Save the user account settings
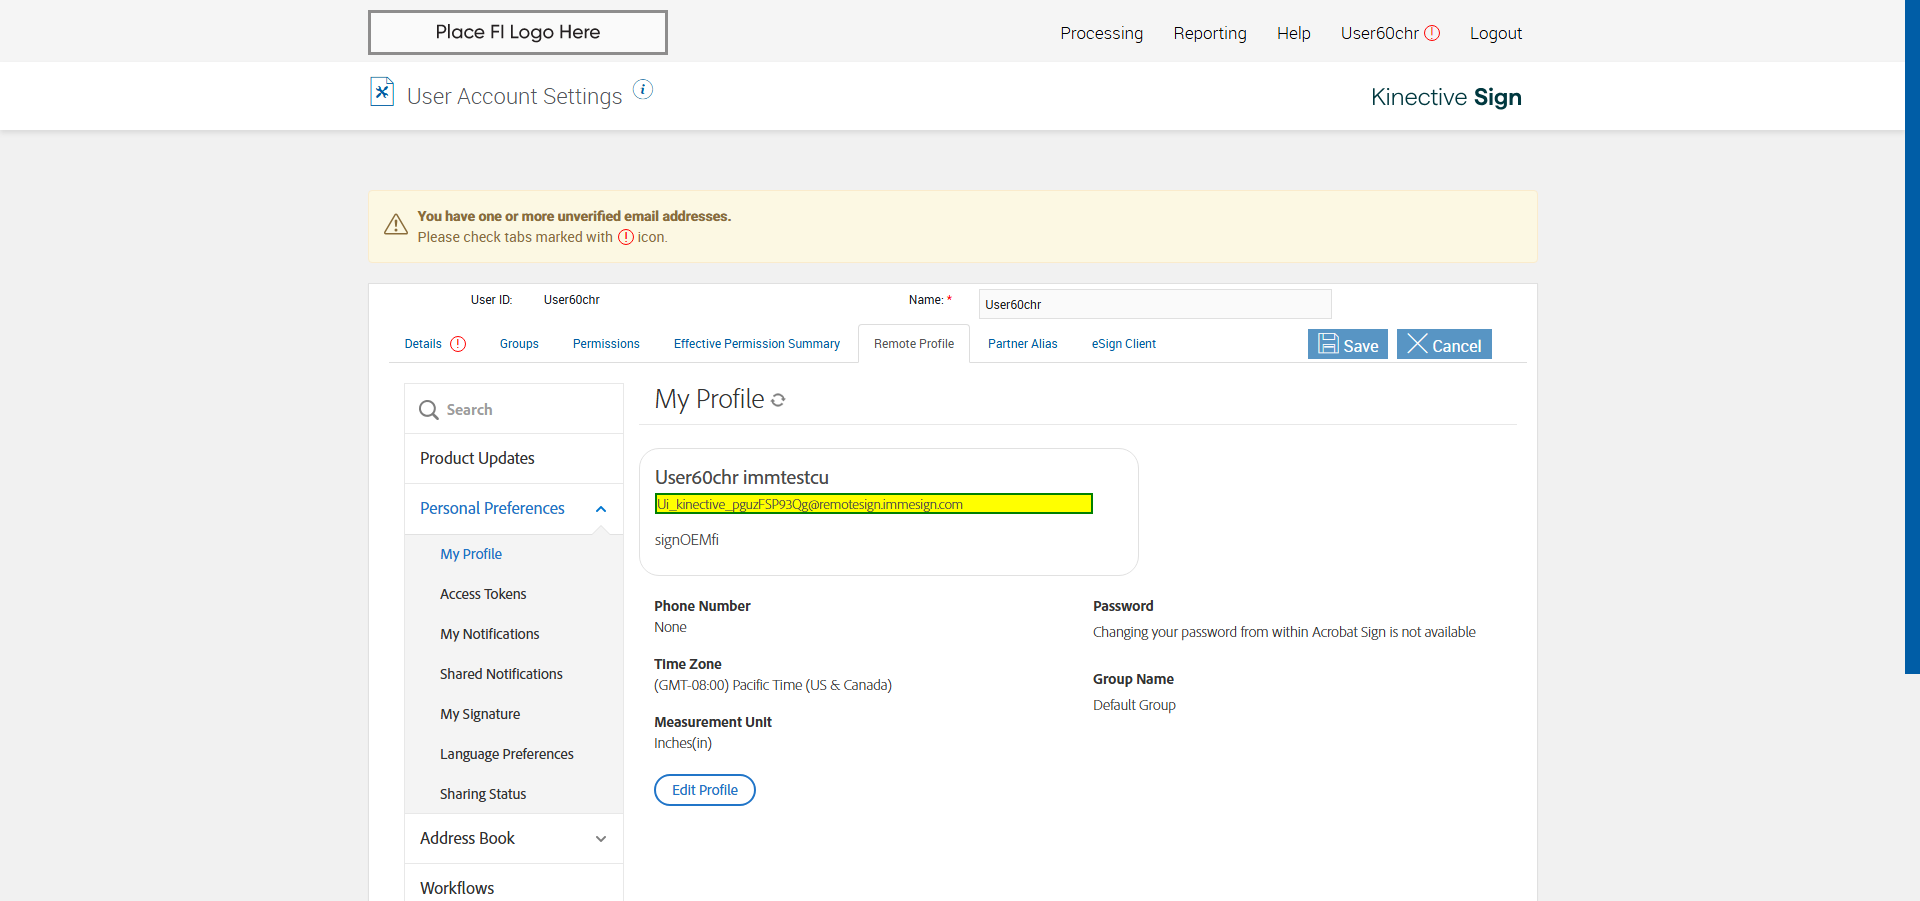1920x901 pixels. pos(1347,344)
